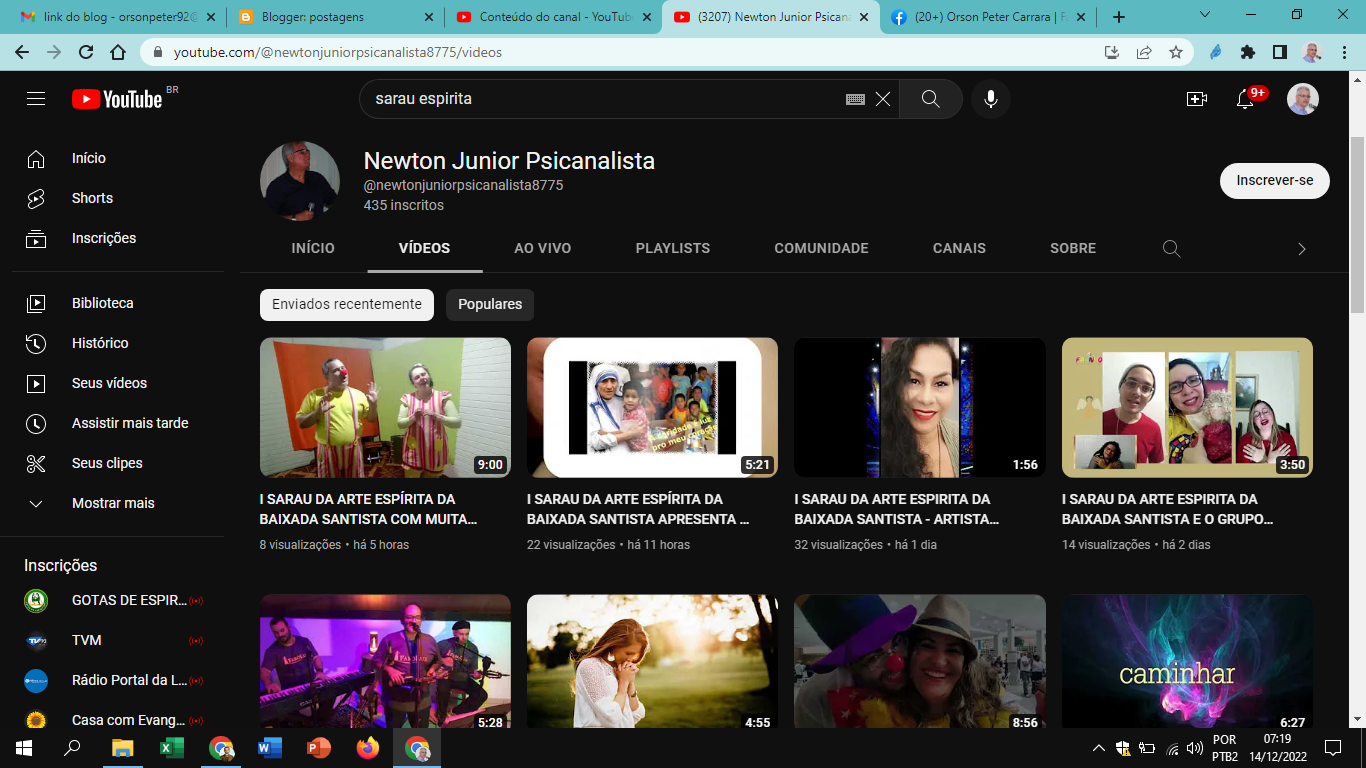Screen dimensions: 1366x768
Task: Open the notifications bell
Action: [x=1245, y=99]
